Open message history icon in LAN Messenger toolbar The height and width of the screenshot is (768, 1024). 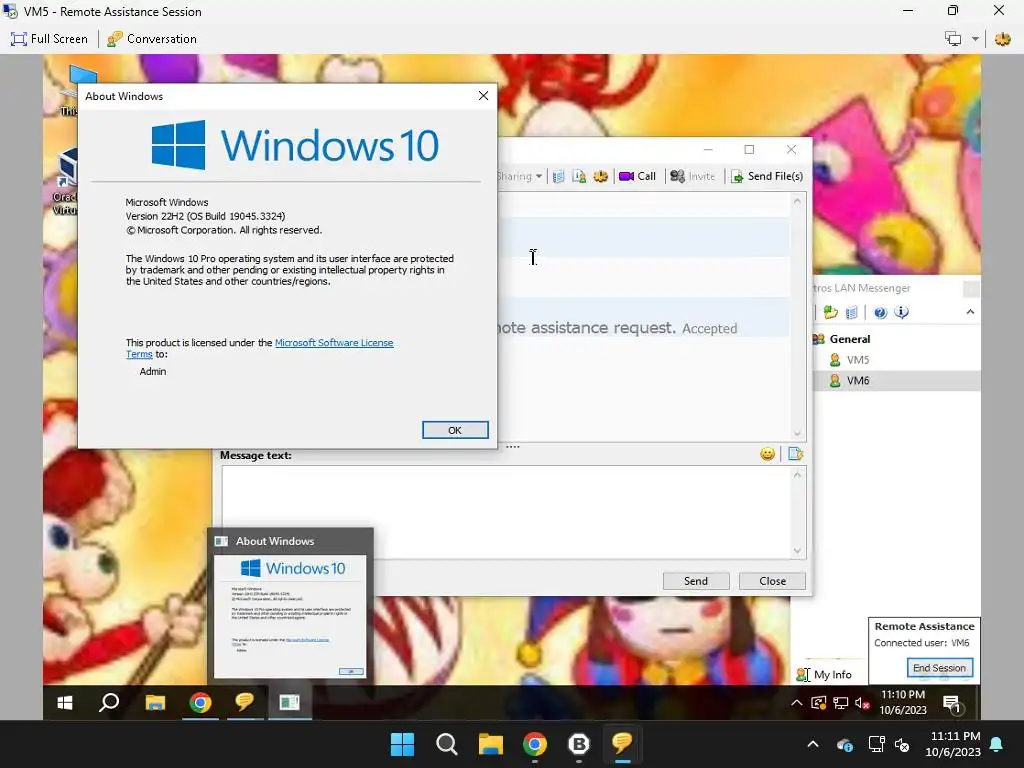[851, 312]
